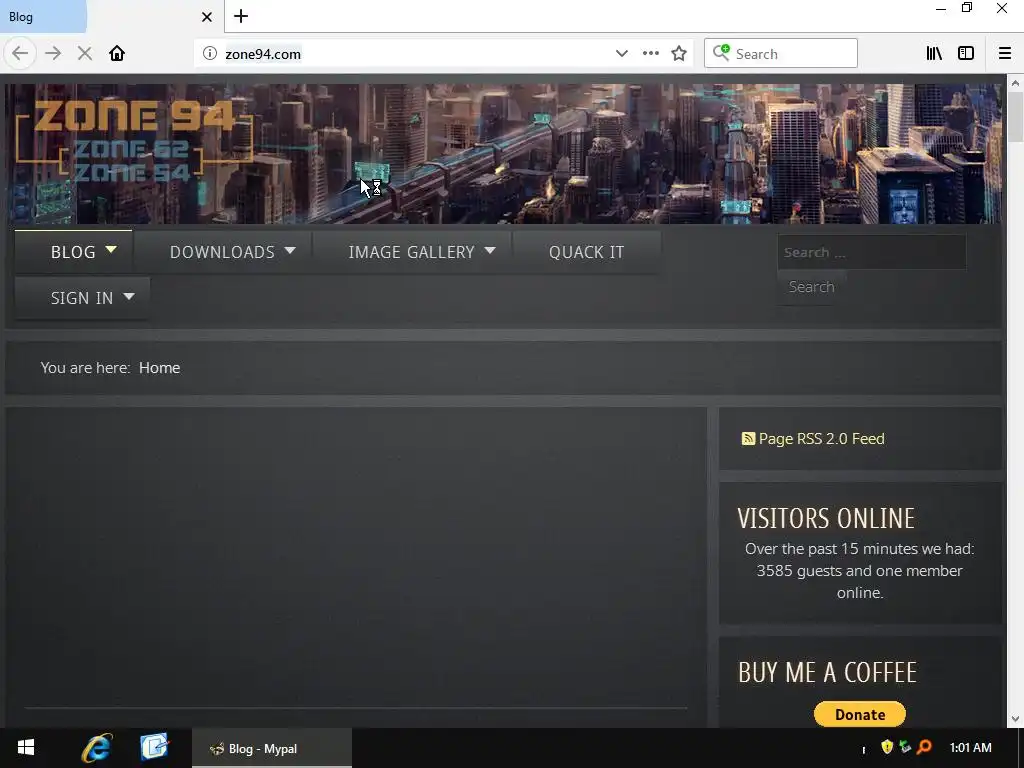Click the VISITORS ONLINE heading
Screen dimensions: 1024x768
[826, 519]
